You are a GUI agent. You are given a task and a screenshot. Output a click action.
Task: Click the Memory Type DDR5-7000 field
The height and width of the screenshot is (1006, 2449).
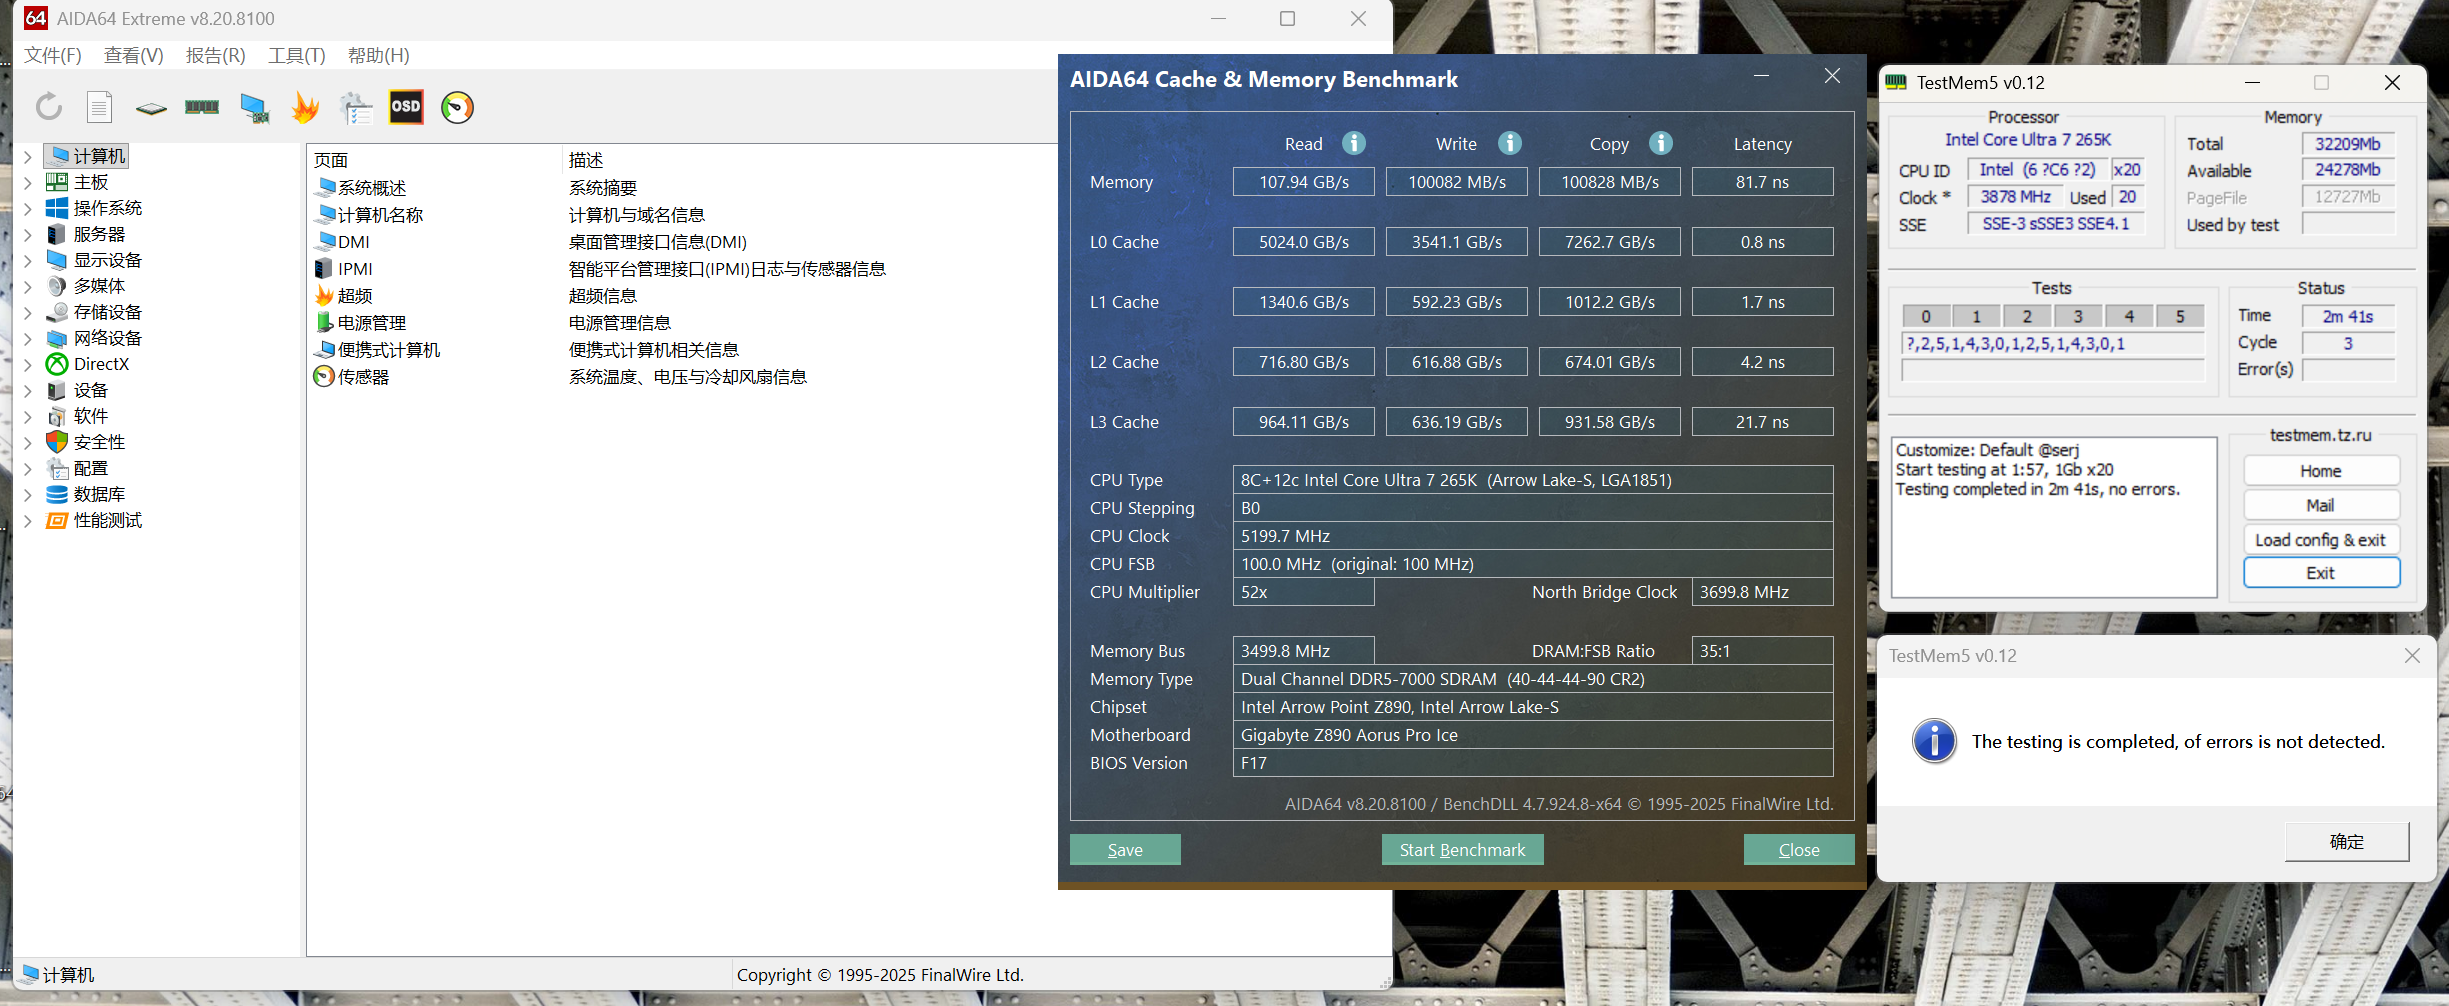[x=1533, y=679]
